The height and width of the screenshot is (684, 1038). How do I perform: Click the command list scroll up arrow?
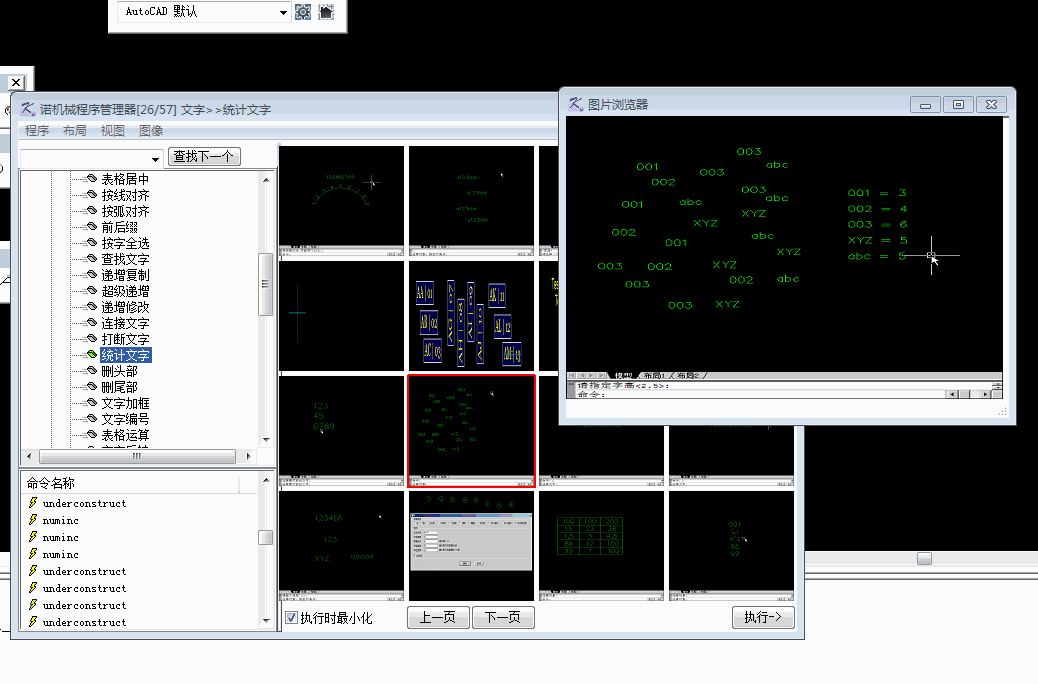(x=266, y=480)
